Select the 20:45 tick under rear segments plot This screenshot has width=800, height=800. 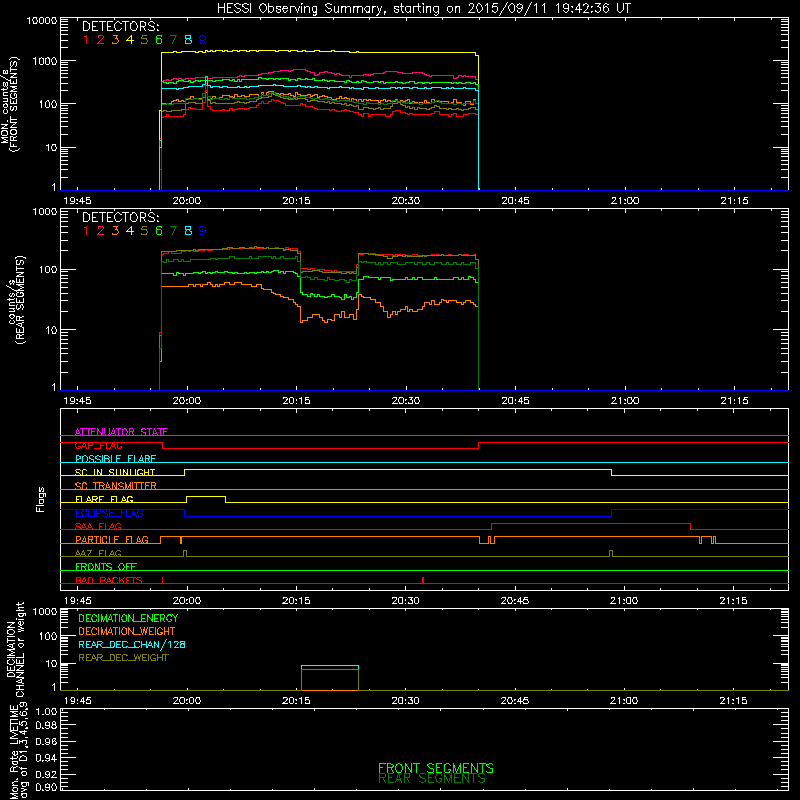click(x=515, y=401)
